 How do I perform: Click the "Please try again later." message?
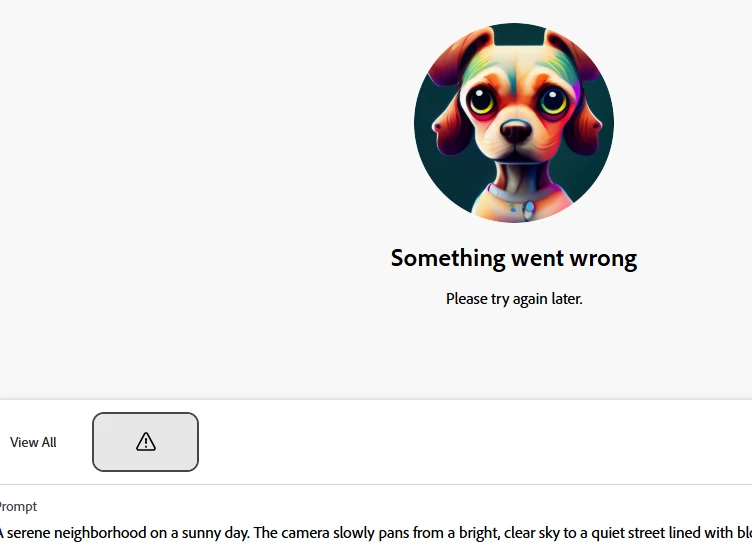click(x=514, y=299)
